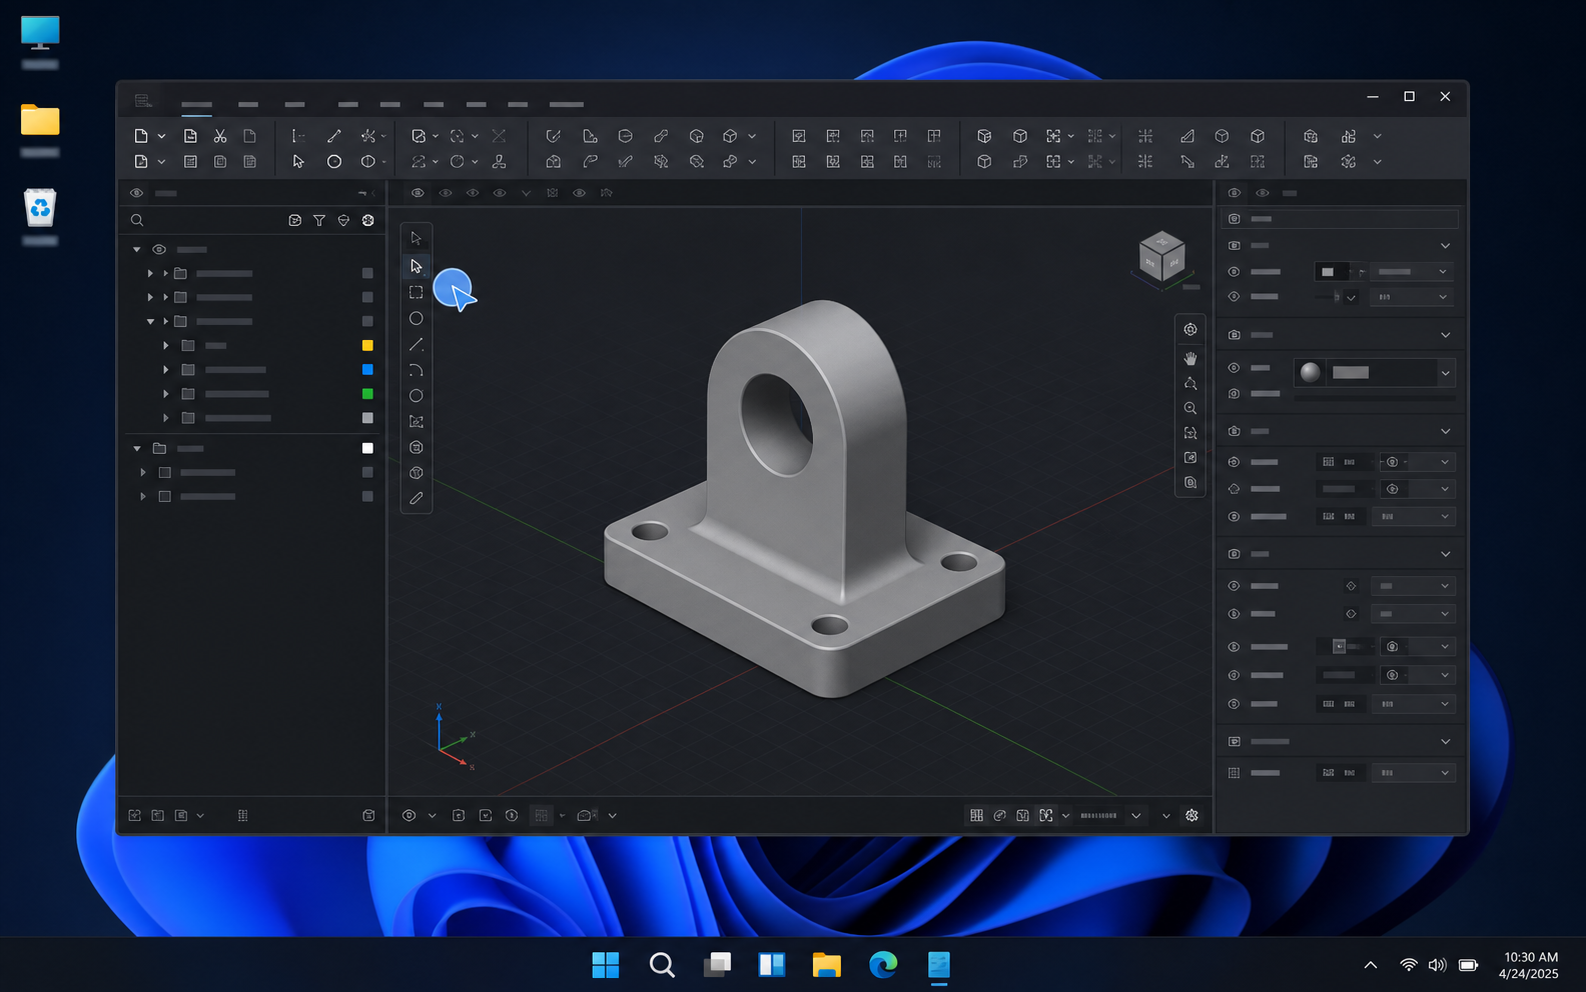The image size is (1586, 992).
Task: Click the filter funnel icon in tree panel
Action: 319,220
